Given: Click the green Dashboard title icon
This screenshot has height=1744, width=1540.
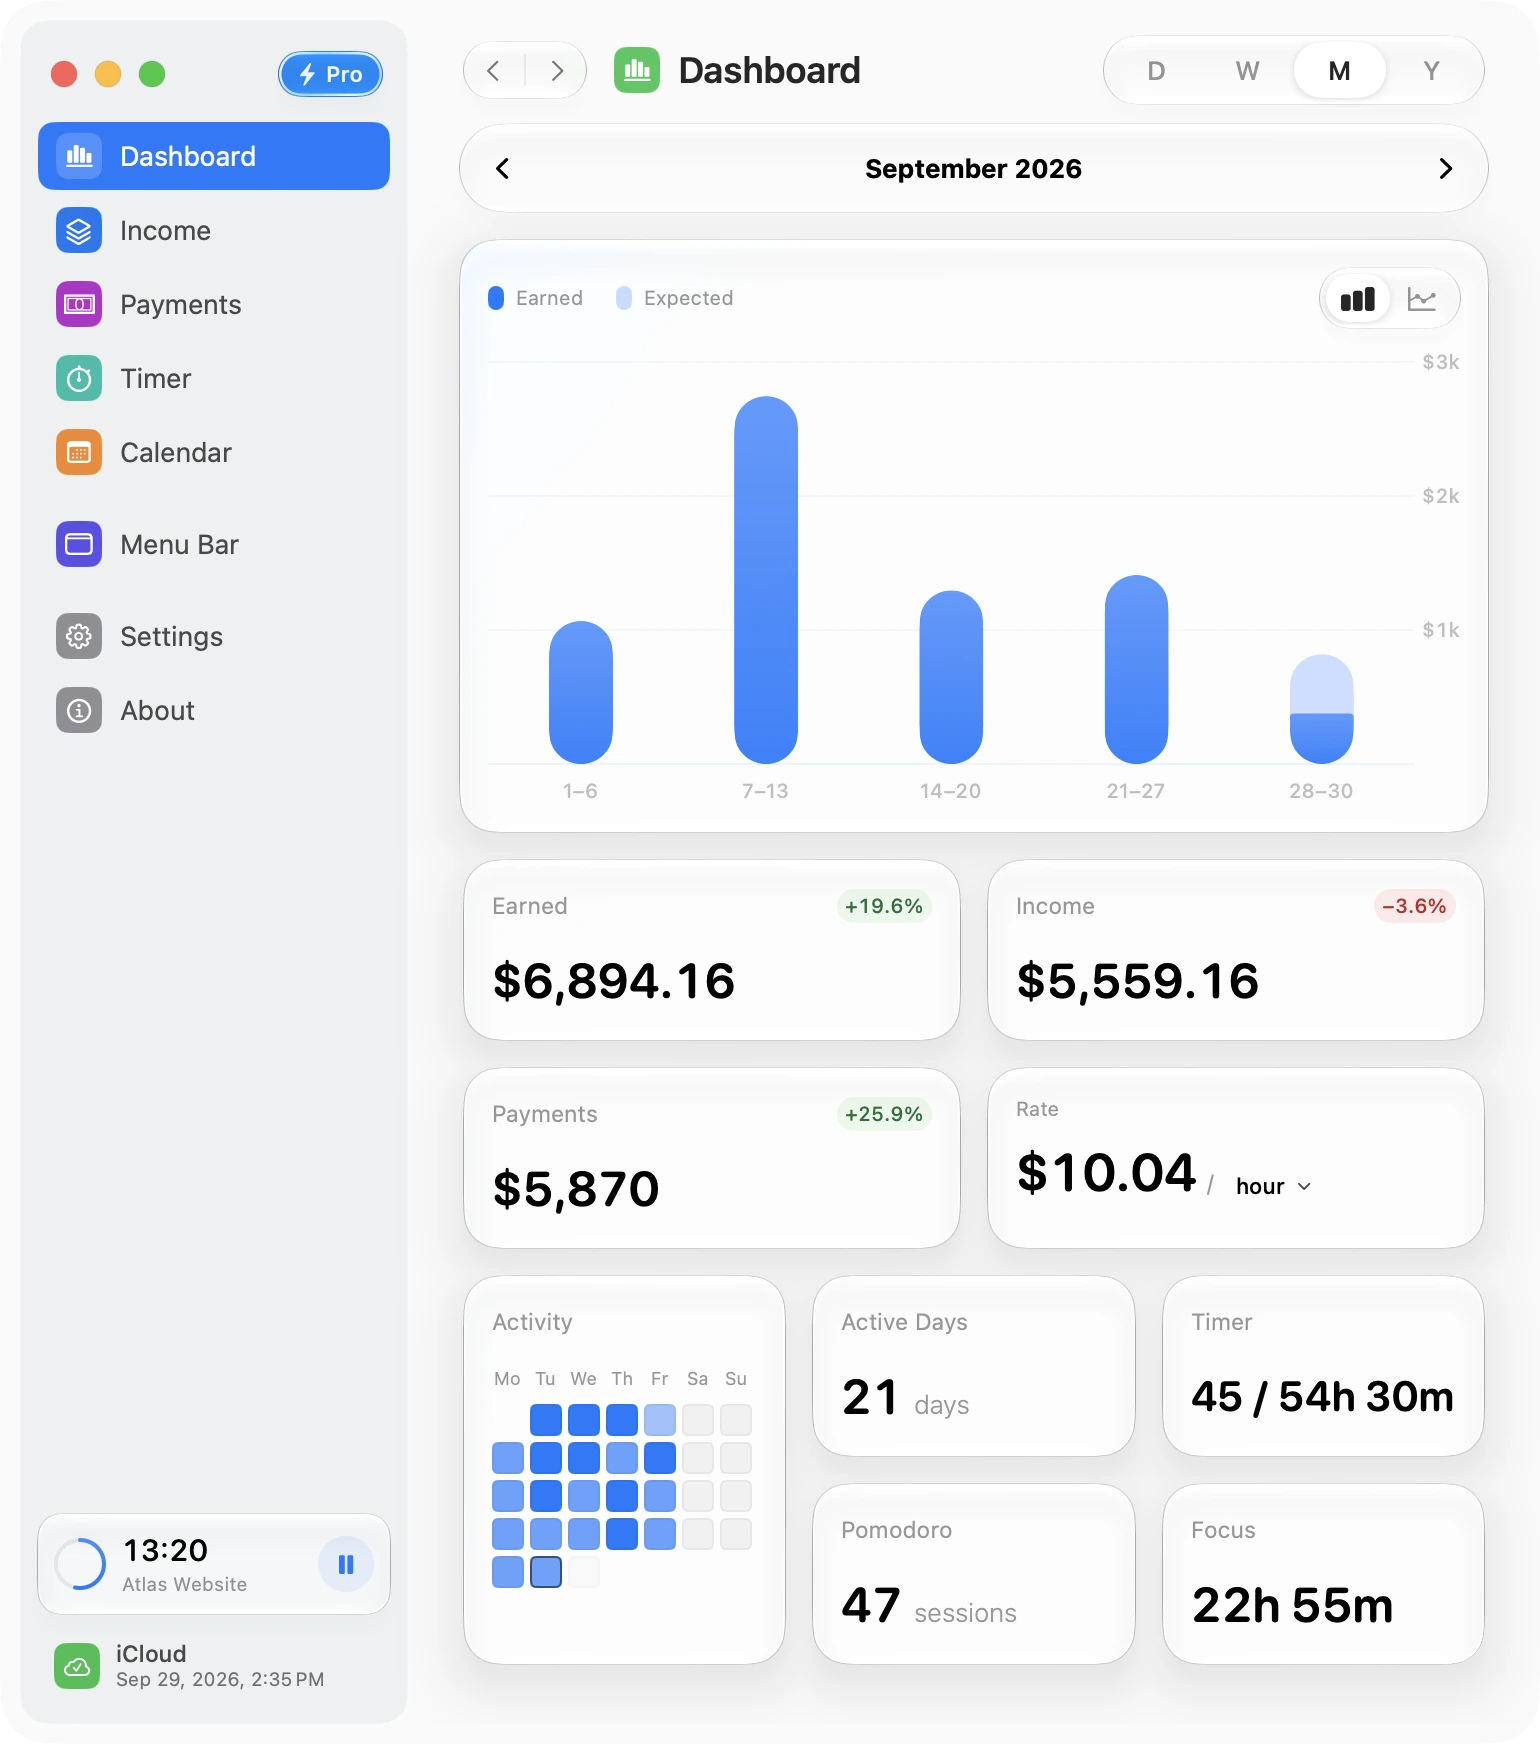Looking at the screenshot, I should 637,71.
